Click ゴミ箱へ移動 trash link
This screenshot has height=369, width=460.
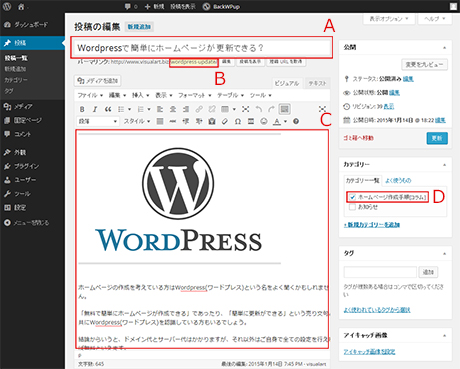[x=358, y=138]
